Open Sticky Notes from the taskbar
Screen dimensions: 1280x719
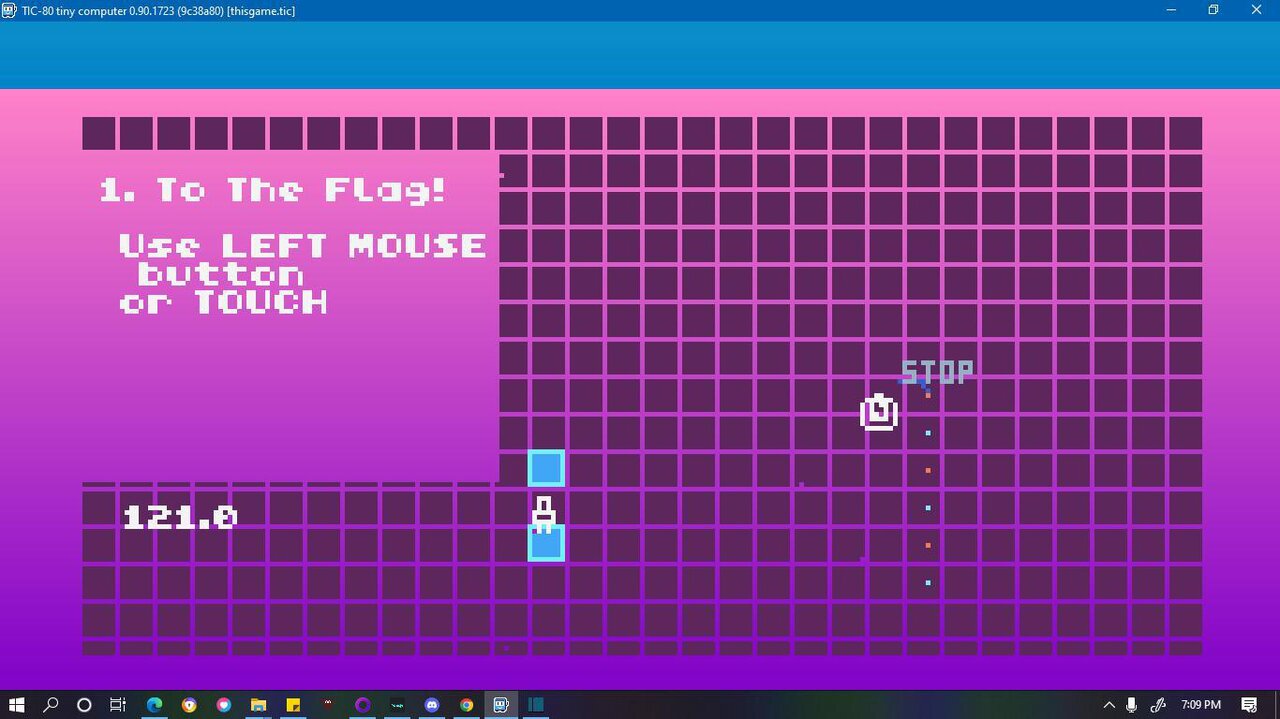pyautogui.click(x=293, y=705)
